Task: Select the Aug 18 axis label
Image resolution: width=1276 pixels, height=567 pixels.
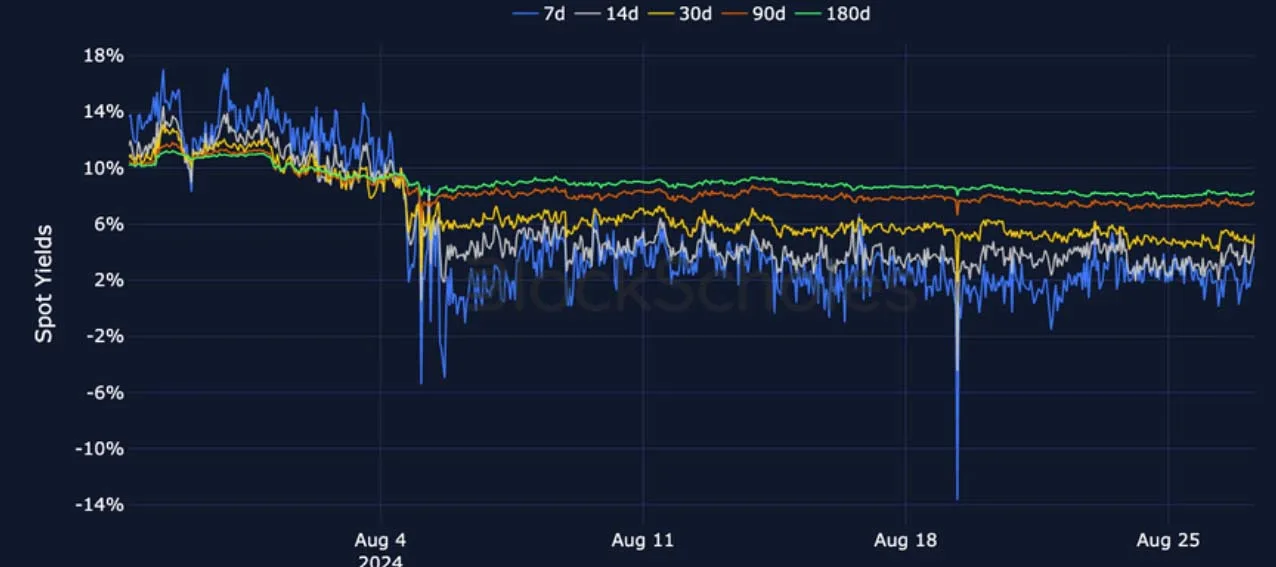Action: [905, 541]
